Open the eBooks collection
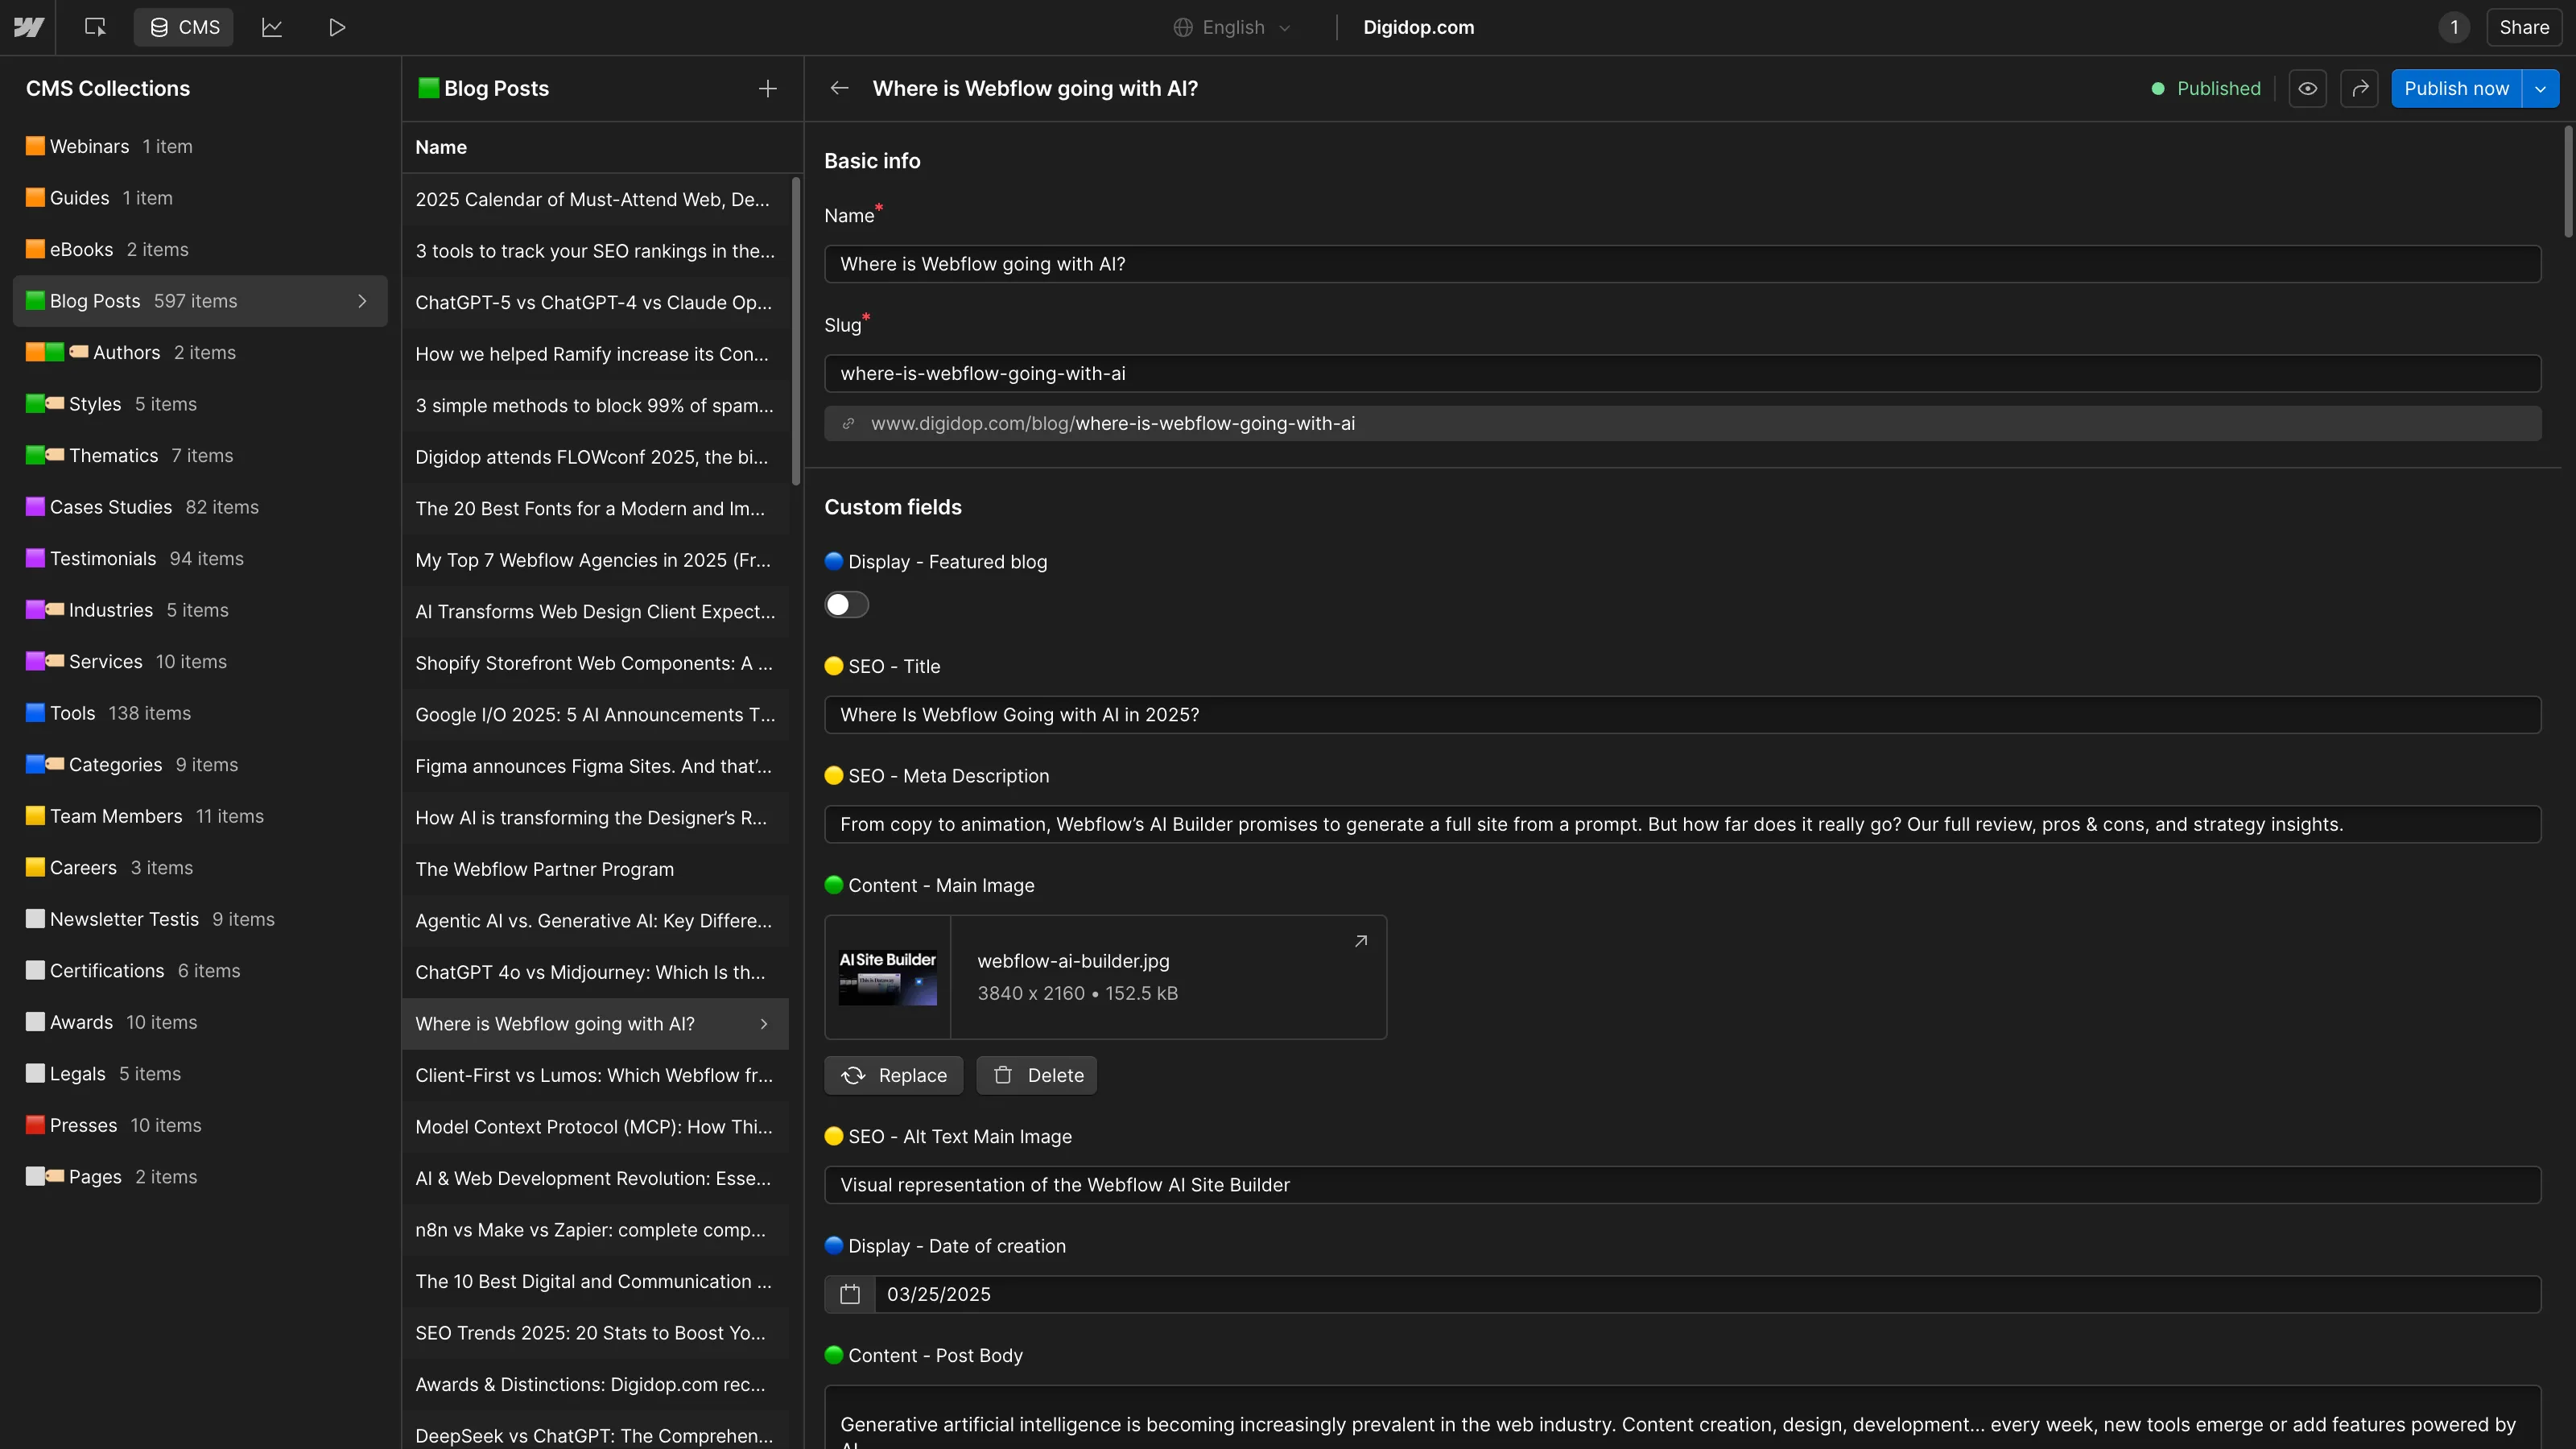 pyautogui.click(x=200, y=249)
